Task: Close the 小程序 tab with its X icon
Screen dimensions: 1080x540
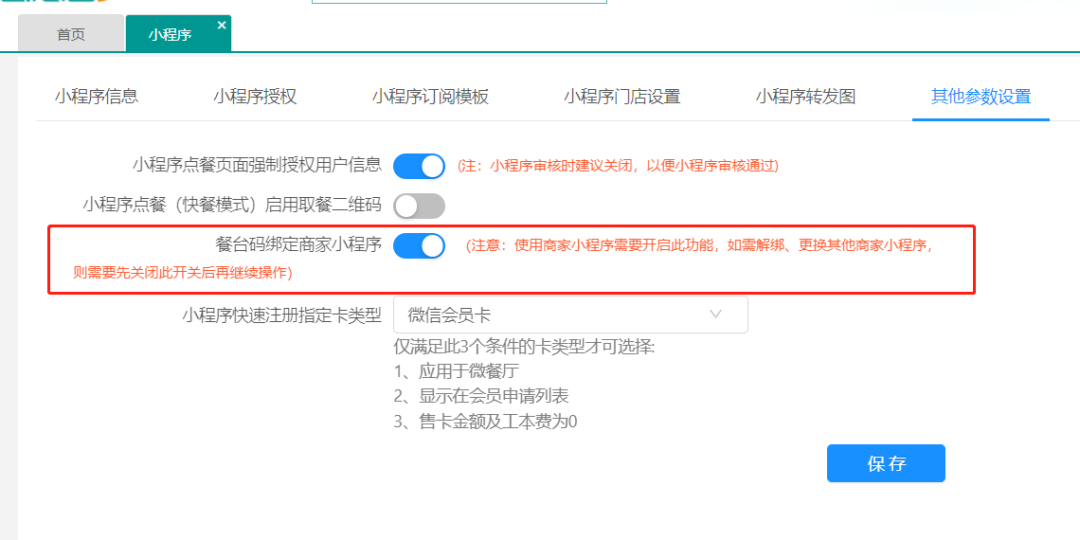Action: click(x=221, y=25)
